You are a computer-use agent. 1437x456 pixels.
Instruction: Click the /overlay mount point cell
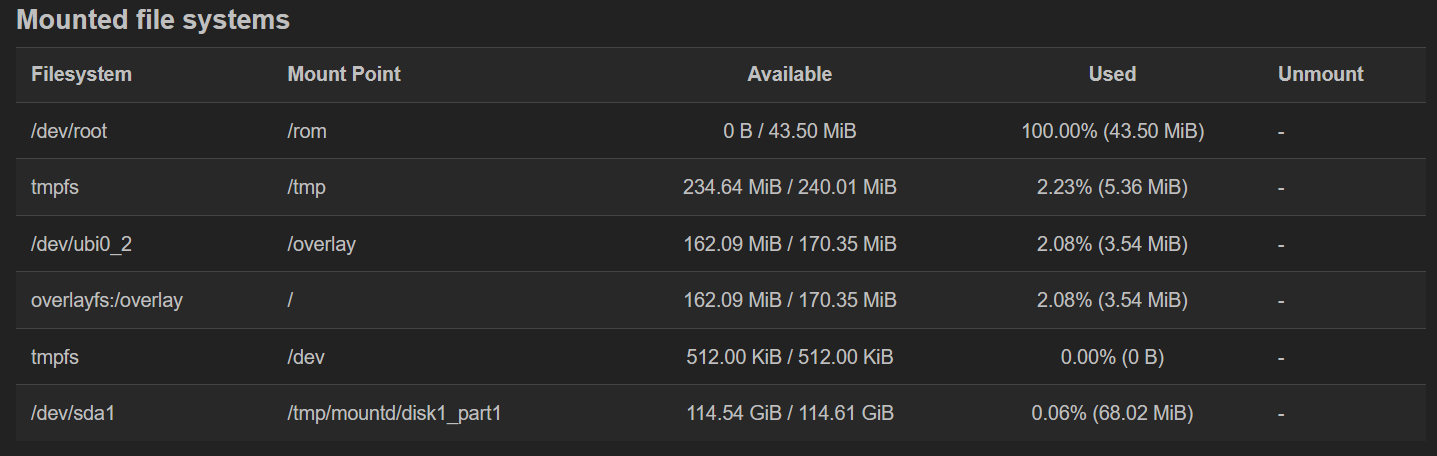[321, 244]
